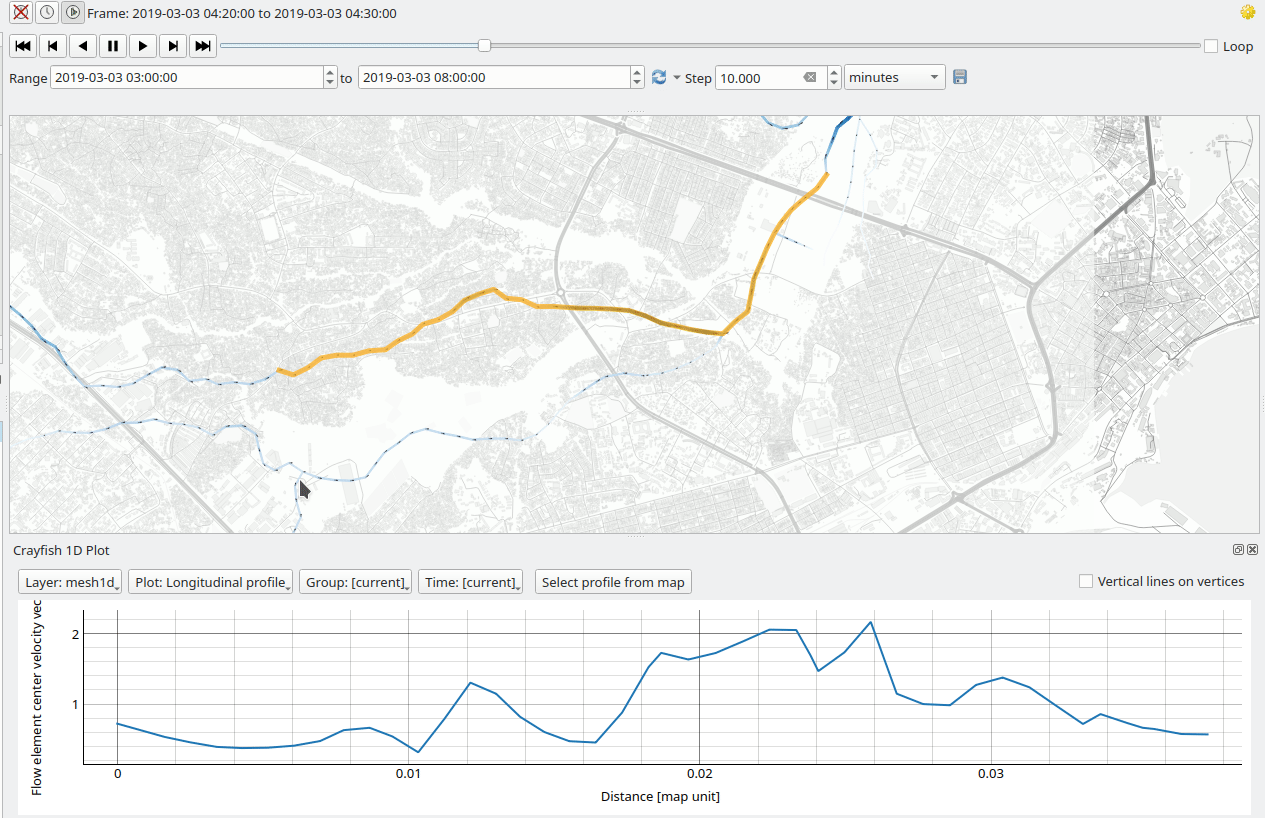The width and height of the screenshot is (1265, 818).
Task: Skip to the last frame
Action: [203, 46]
